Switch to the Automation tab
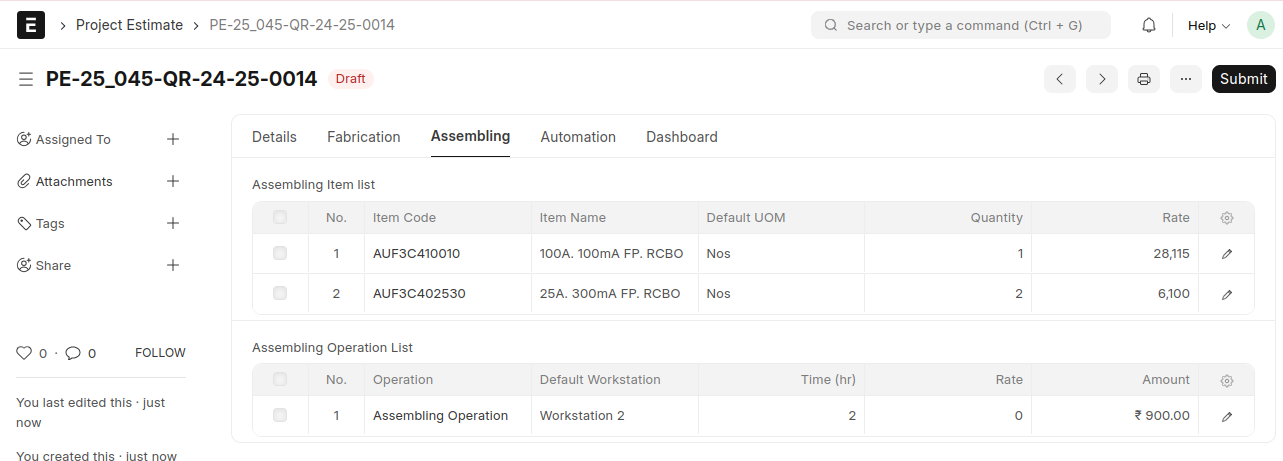Image resolution: width=1283 pixels, height=461 pixels. [578, 137]
